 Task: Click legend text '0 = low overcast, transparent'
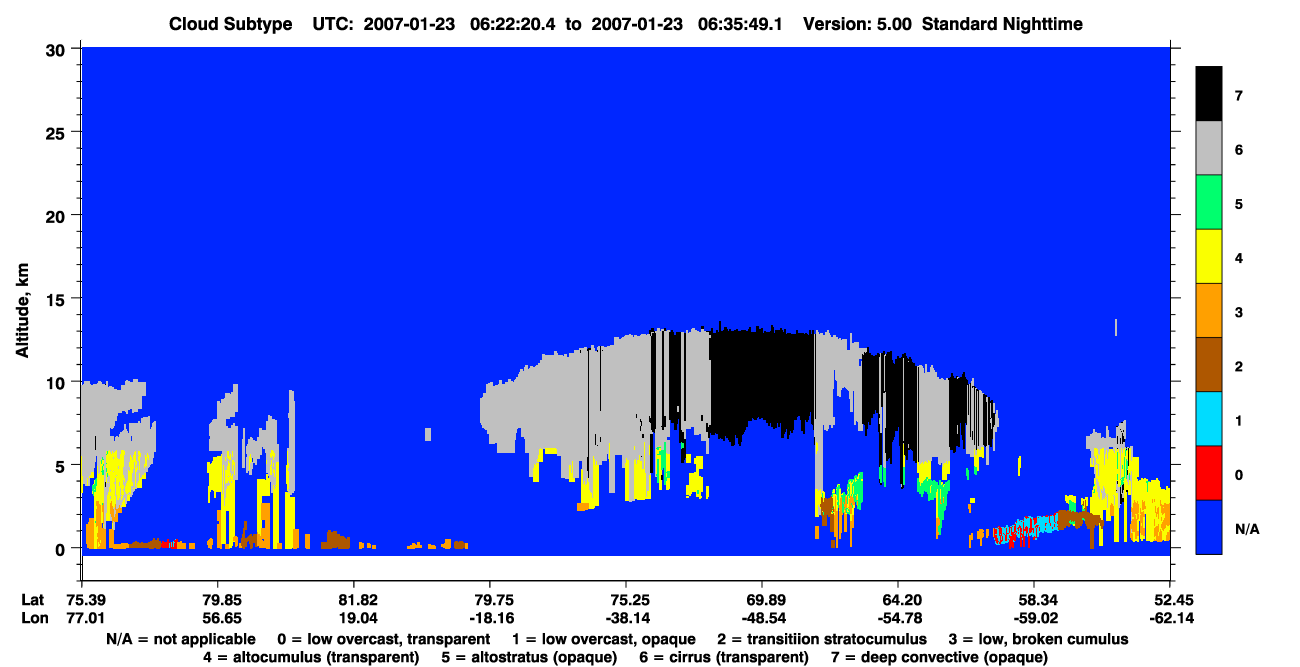383,639
